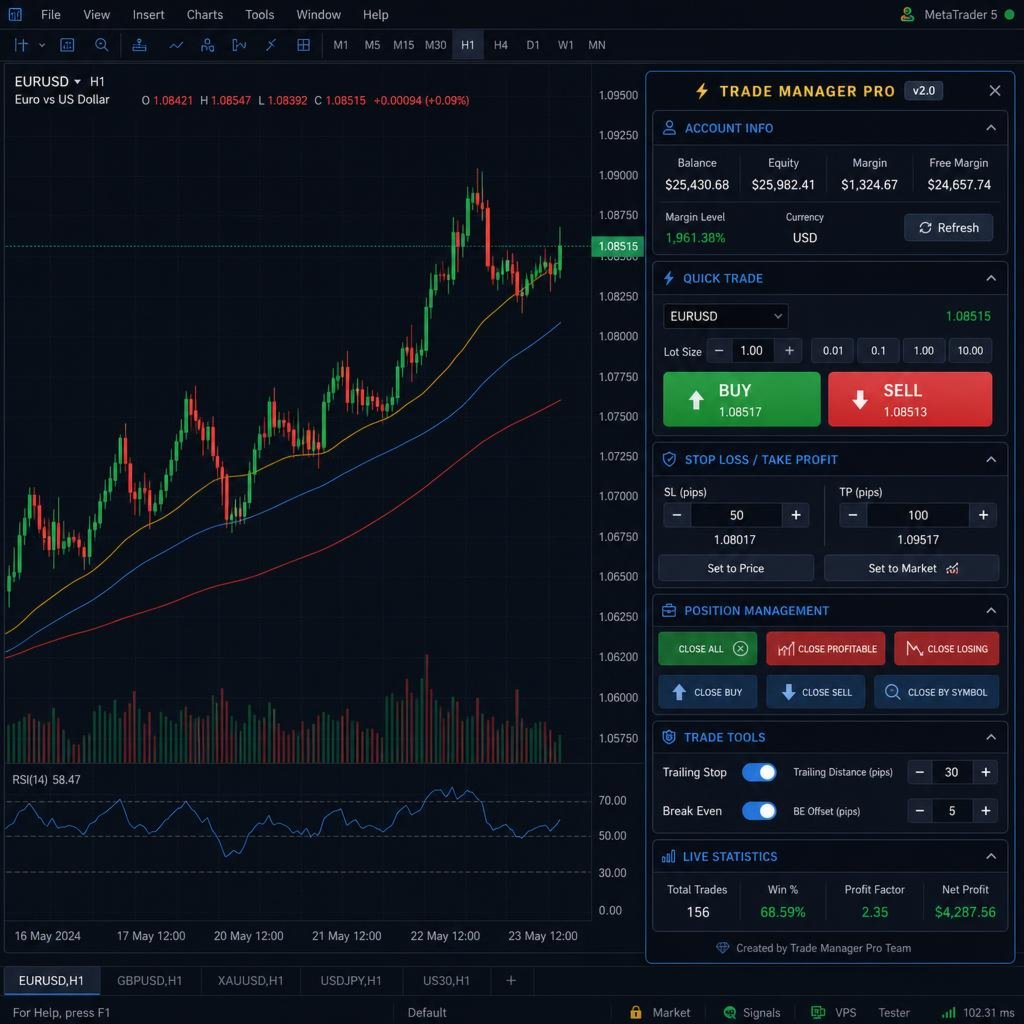Increase the Lot Size with plus stepper

point(789,351)
